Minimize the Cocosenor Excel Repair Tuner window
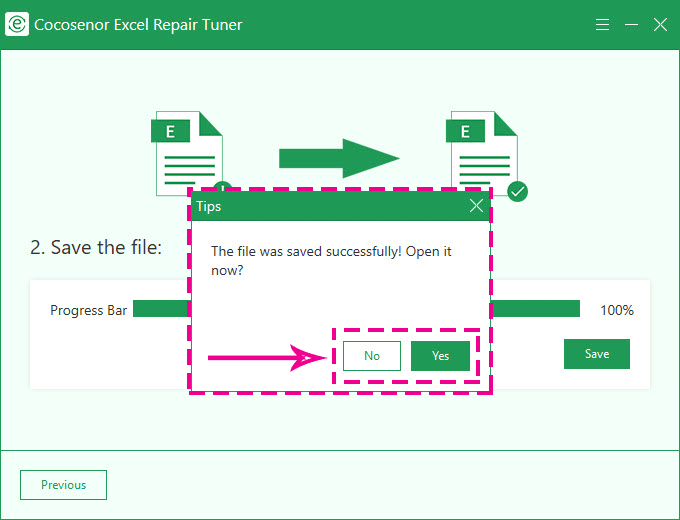This screenshot has height=520, width=680. point(631,25)
